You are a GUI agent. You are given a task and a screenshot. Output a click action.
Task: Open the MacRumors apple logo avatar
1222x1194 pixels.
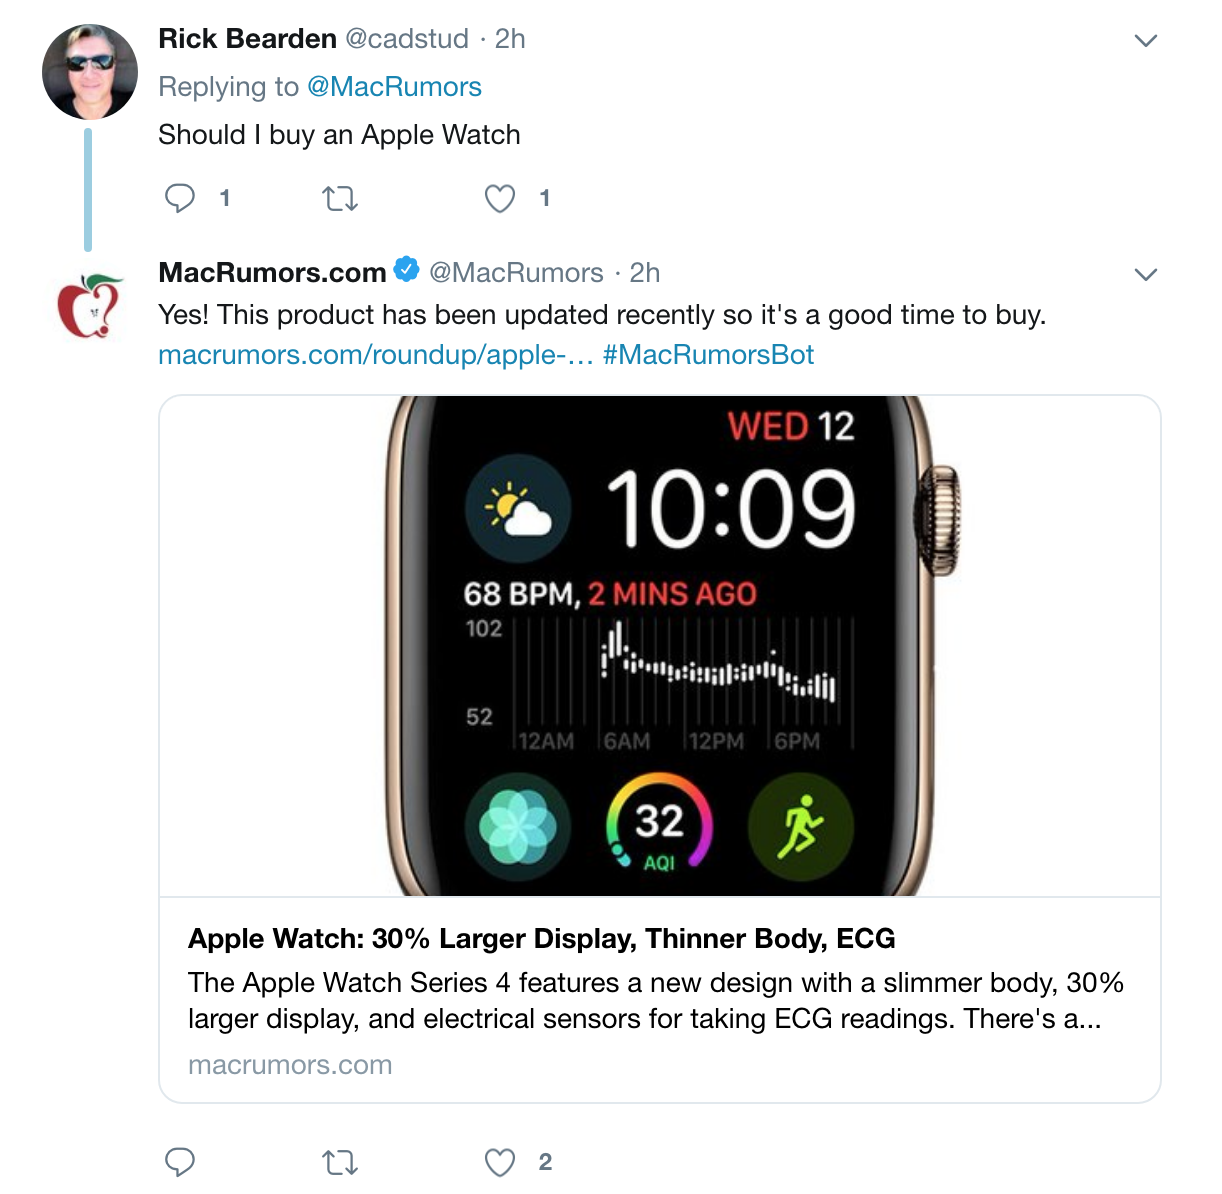pyautogui.click(x=90, y=306)
